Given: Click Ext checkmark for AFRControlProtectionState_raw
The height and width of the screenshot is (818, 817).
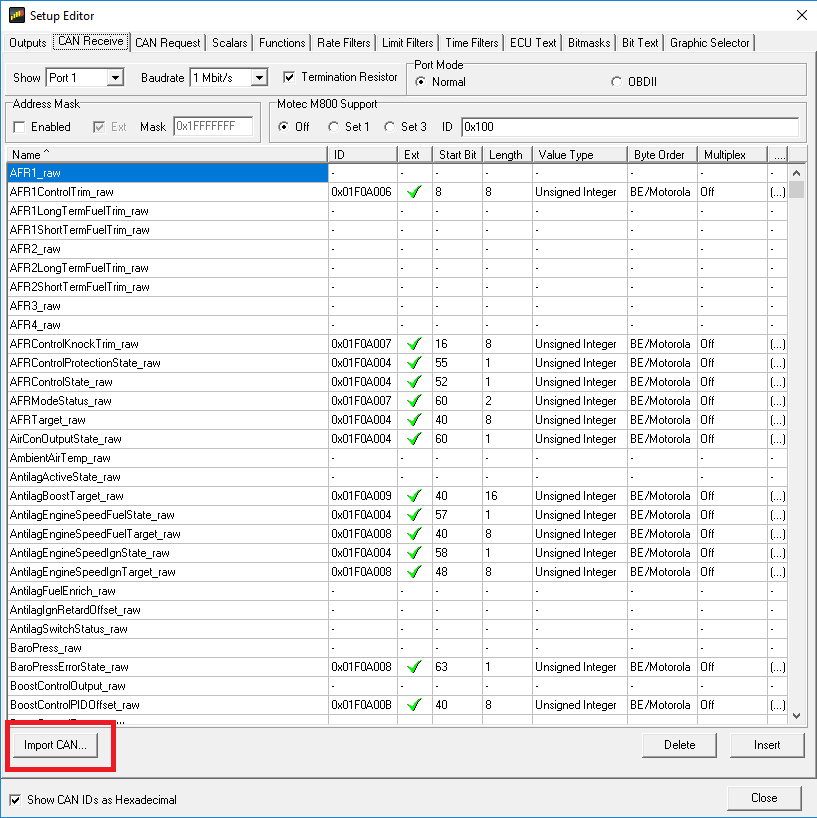Looking at the screenshot, I should (414, 363).
